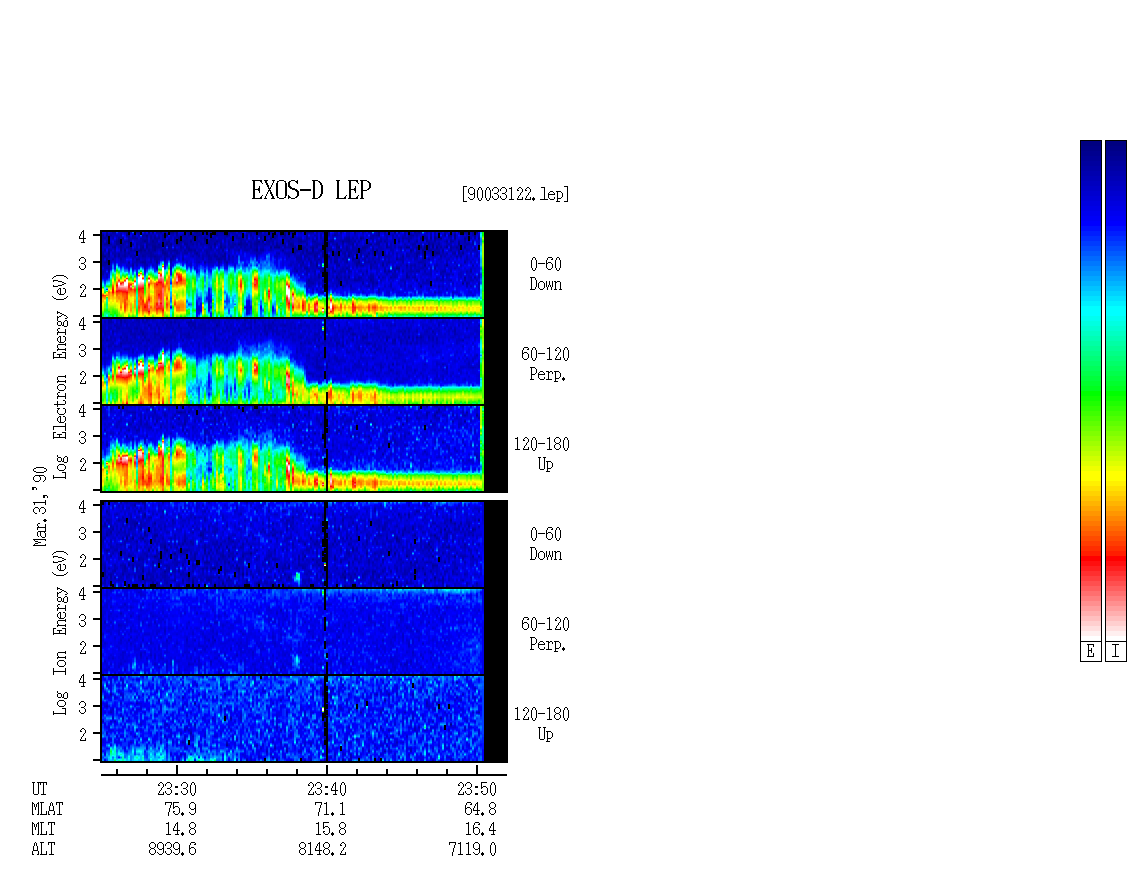Click the ALT row label

pyautogui.click(x=43, y=850)
